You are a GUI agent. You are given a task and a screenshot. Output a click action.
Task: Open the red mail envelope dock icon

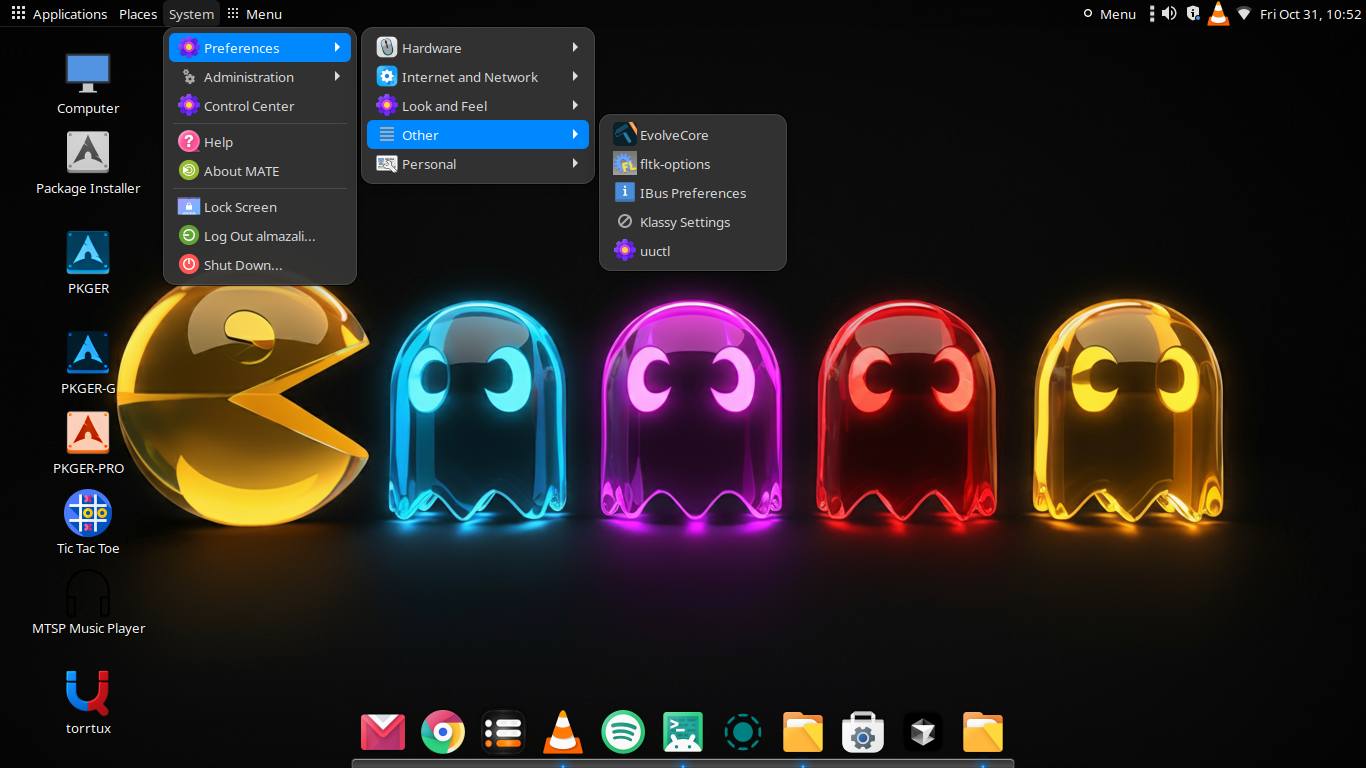(x=383, y=732)
